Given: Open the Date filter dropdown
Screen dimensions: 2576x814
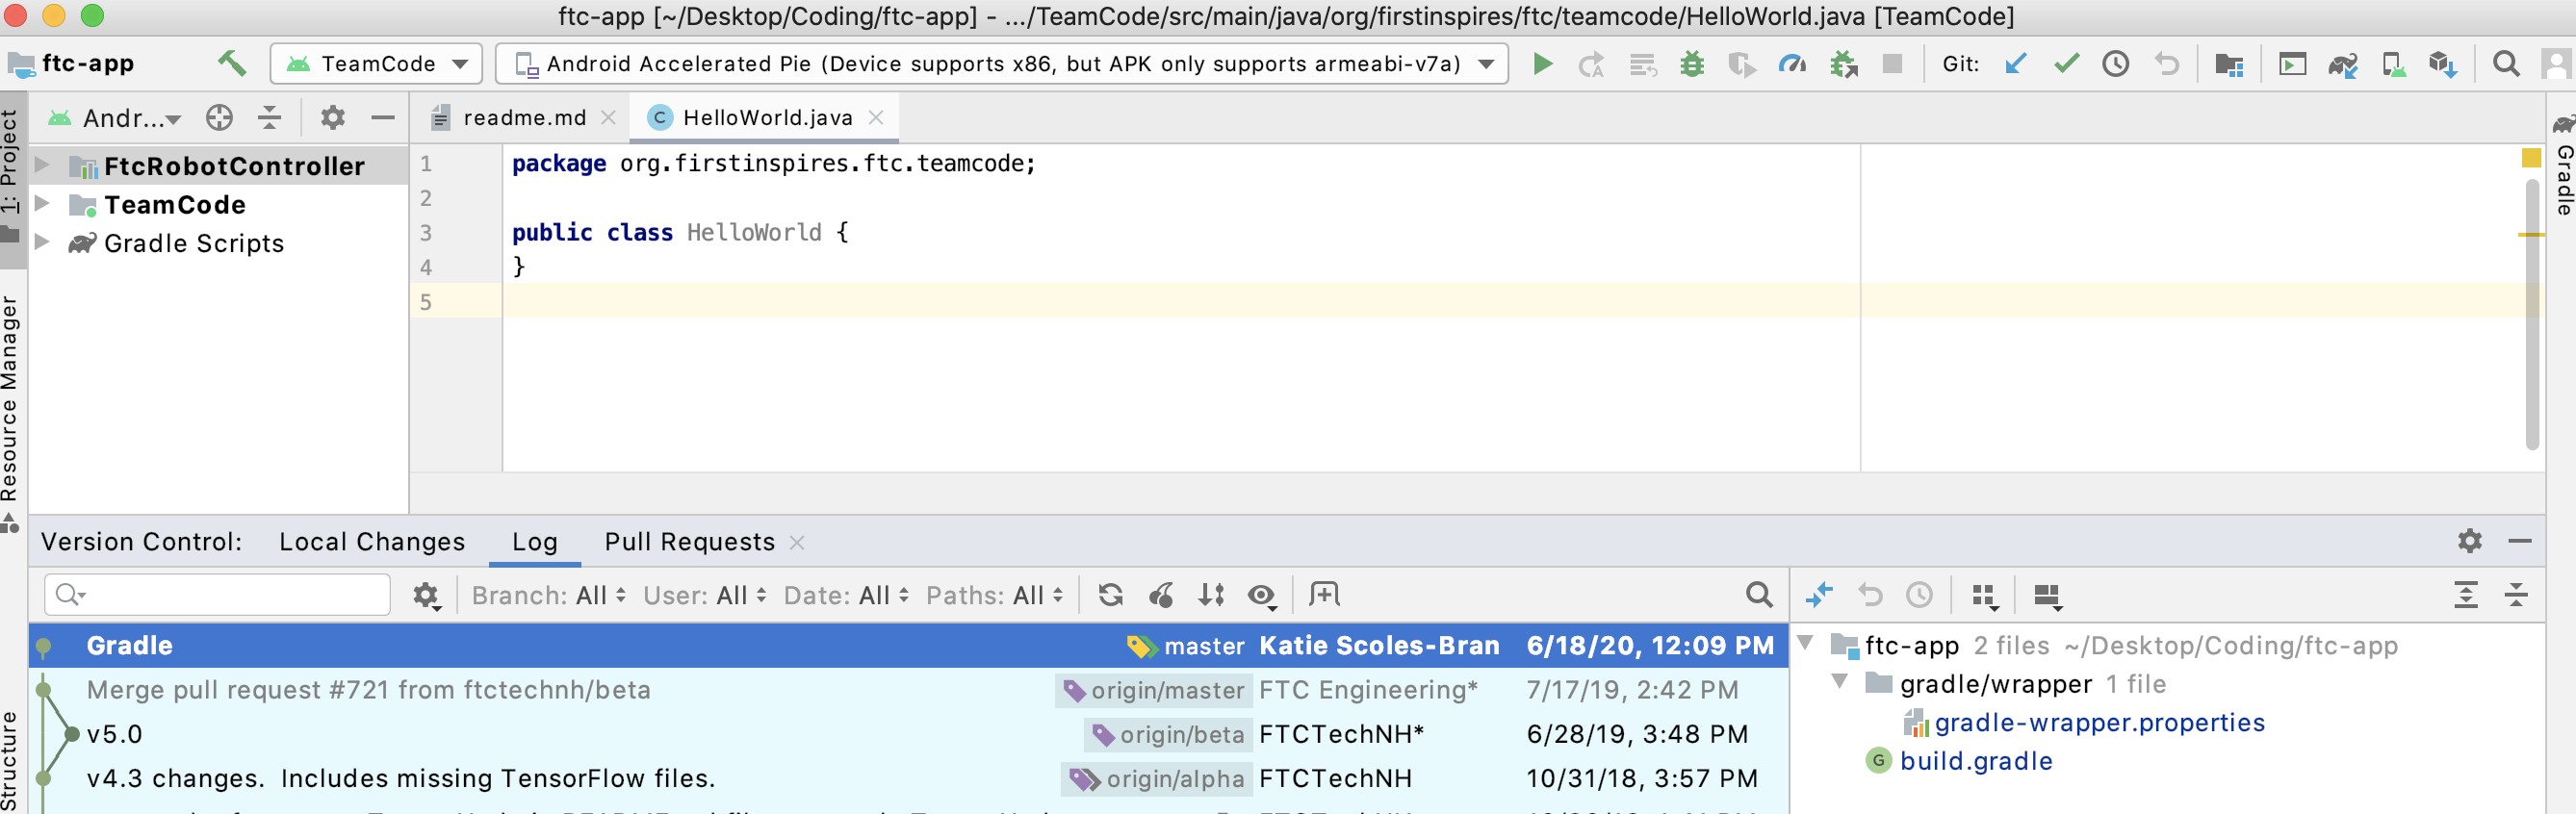Looking at the screenshot, I should 846,595.
